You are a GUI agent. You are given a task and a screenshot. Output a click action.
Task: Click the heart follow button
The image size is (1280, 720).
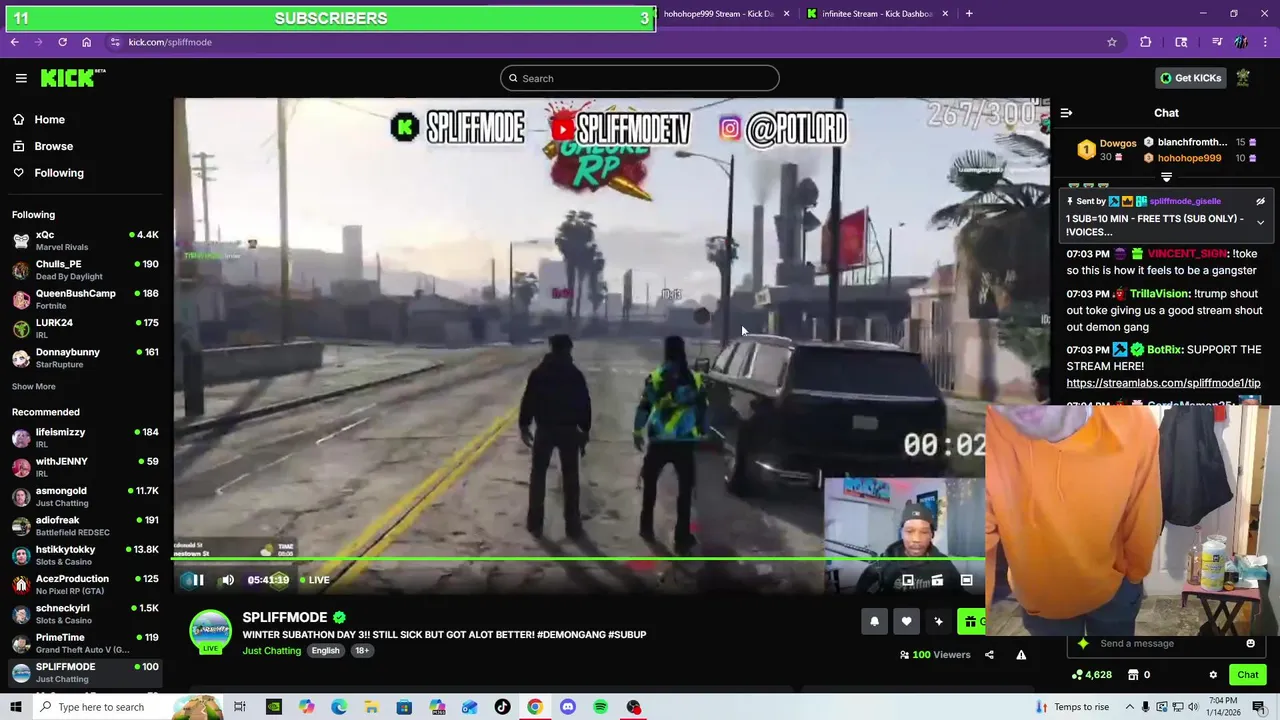pyautogui.click(x=906, y=622)
